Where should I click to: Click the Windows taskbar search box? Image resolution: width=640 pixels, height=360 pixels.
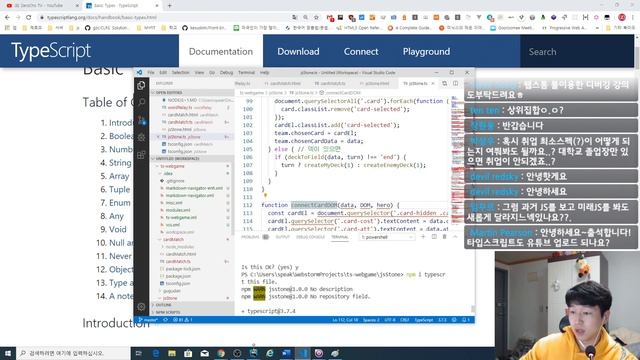click(73, 353)
